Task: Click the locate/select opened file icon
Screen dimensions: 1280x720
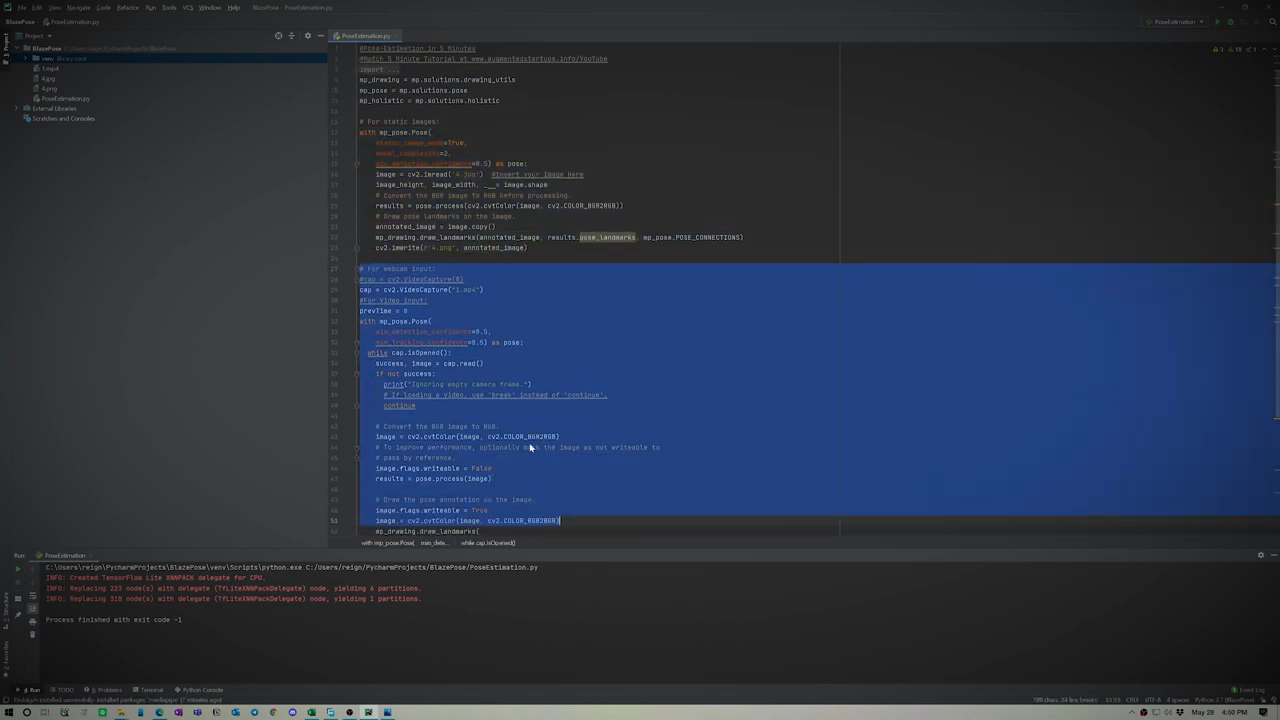Action: [x=279, y=36]
